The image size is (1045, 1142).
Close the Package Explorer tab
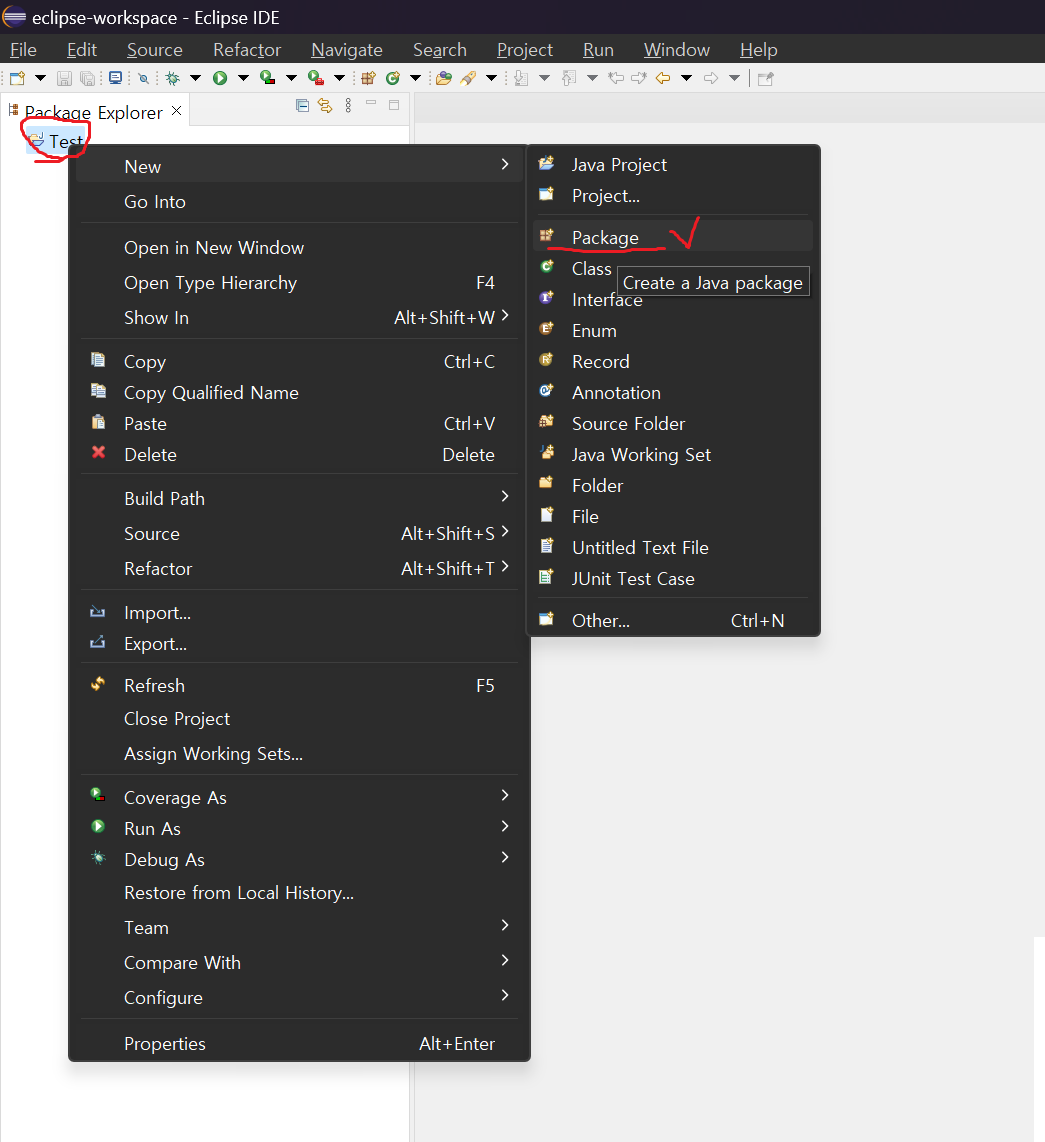[x=176, y=111]
